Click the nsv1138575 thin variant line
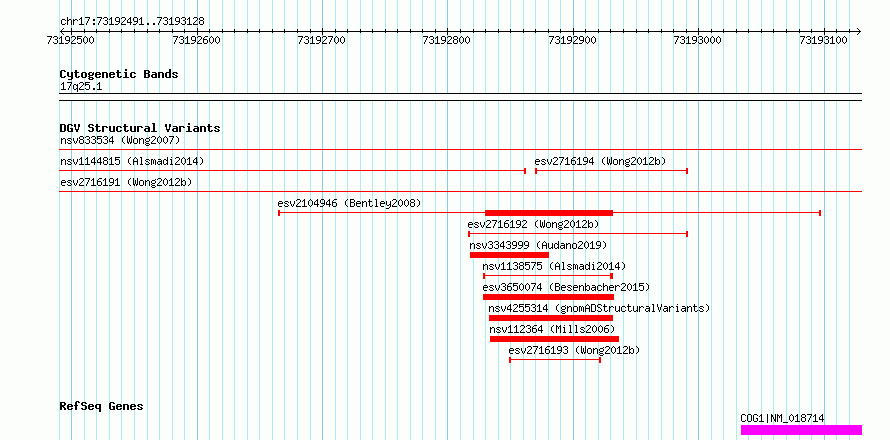The image size is (890, 440). [x=548, y=276]
